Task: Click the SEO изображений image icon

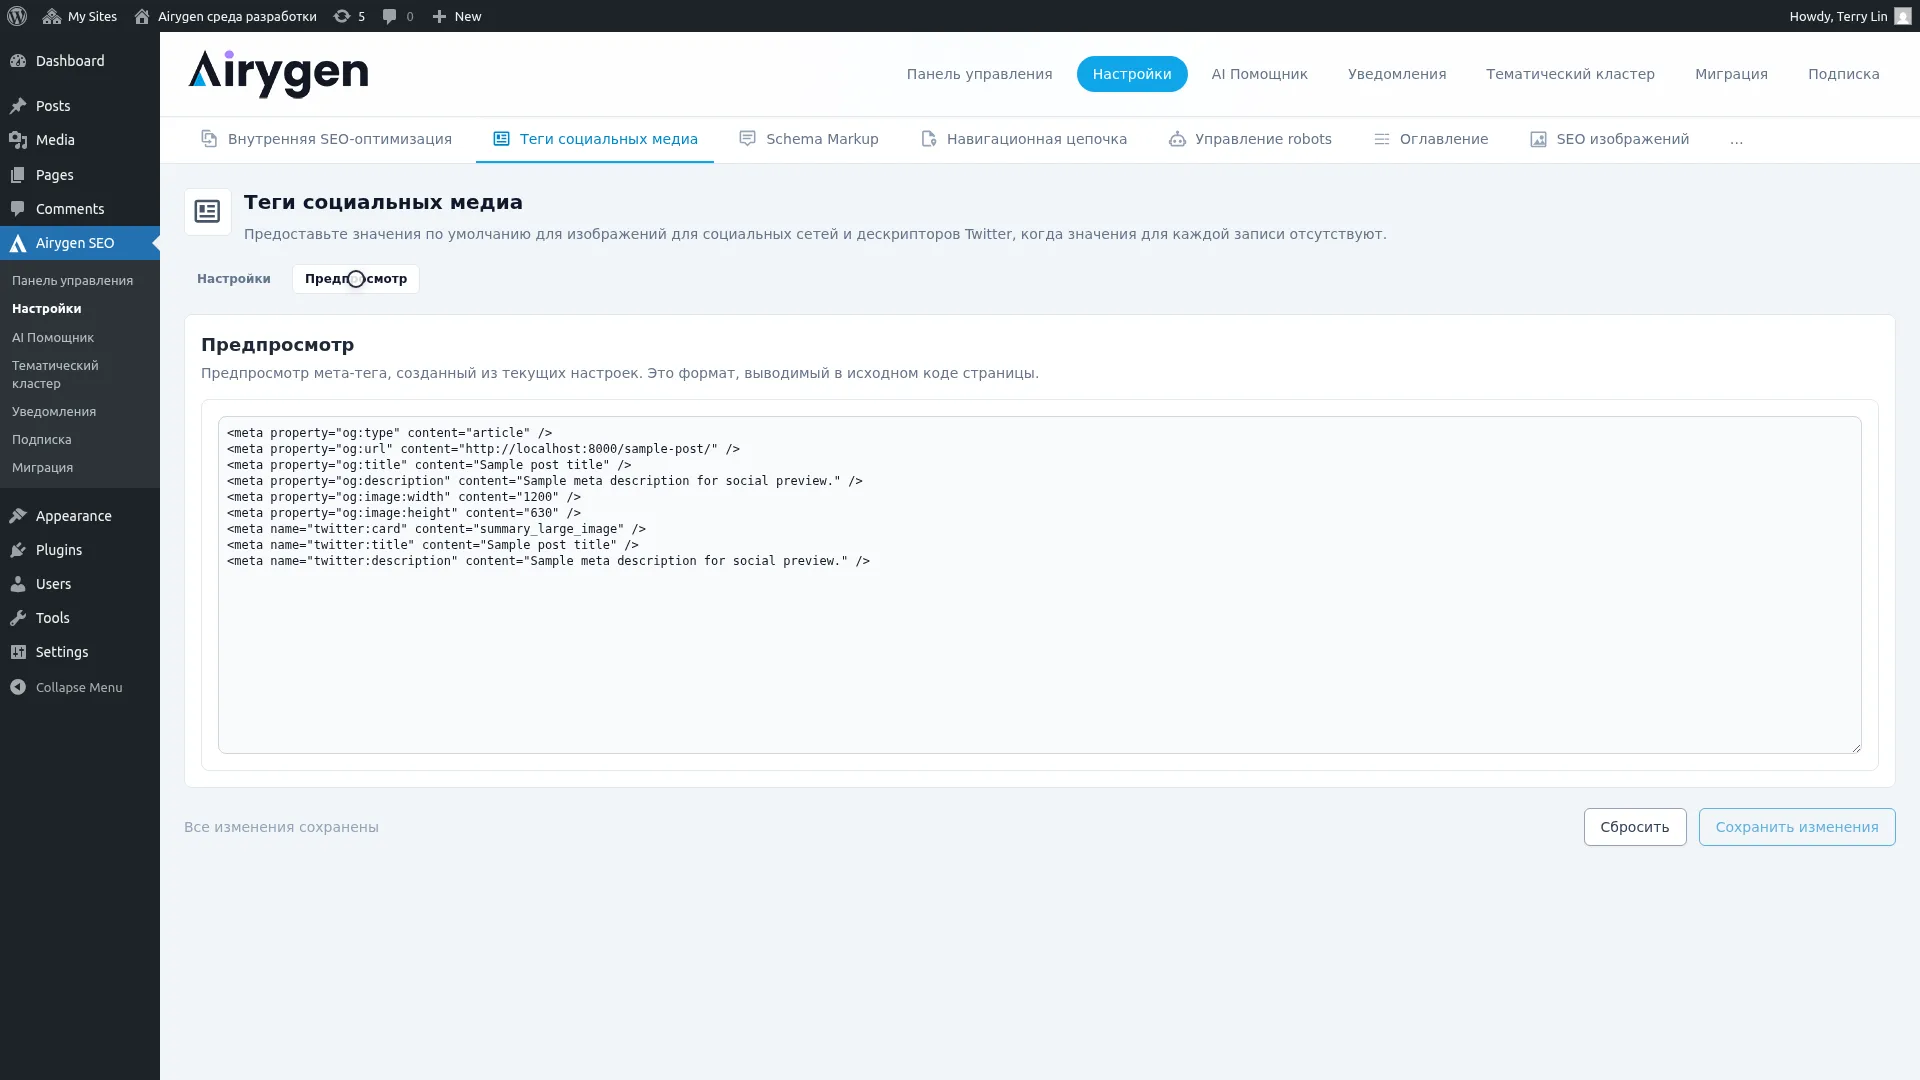Action: point(1538,139)
